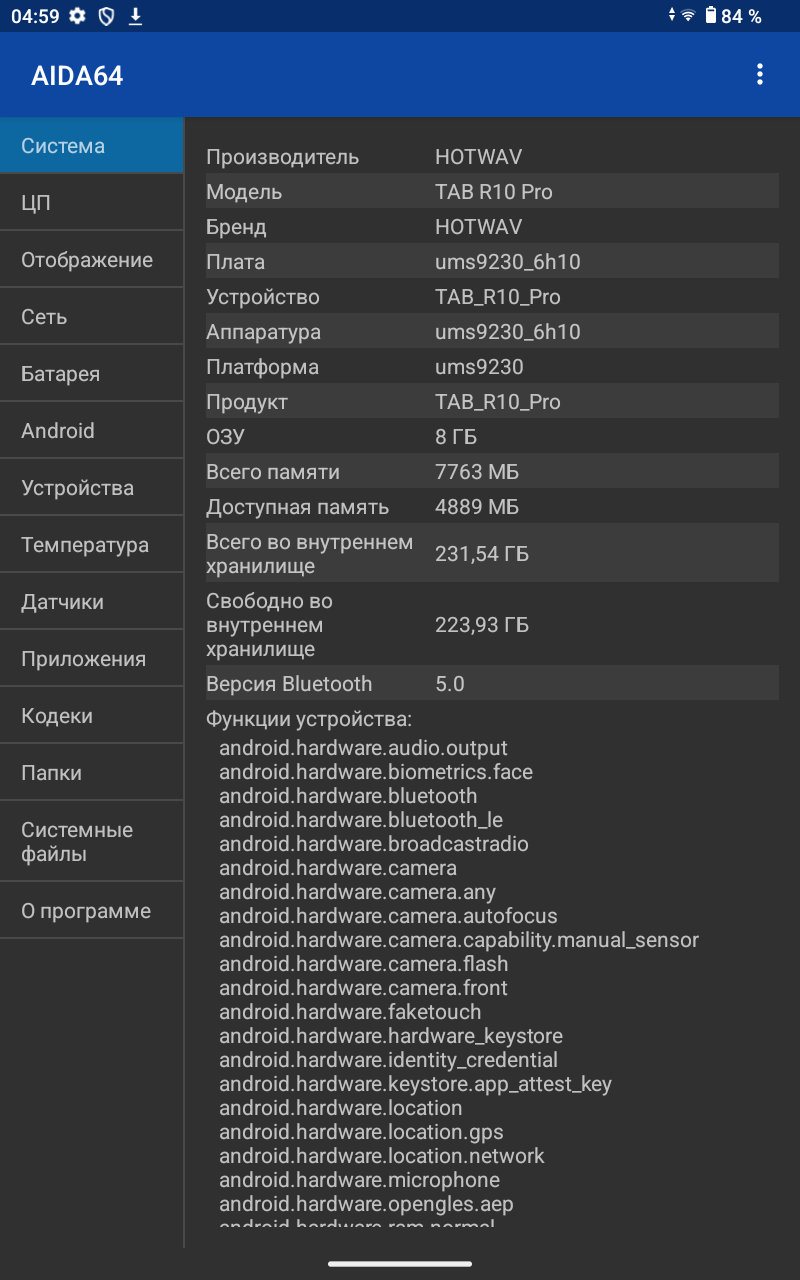
Task: Tap the Wi-Fi signal icon
Action: 688,16
